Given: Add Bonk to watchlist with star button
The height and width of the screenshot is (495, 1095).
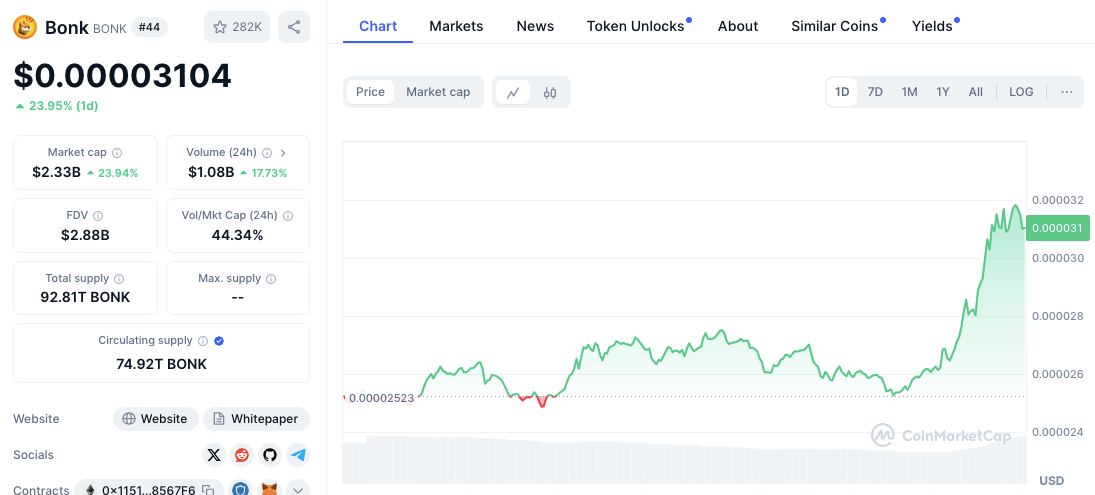Looking at the screenshot, I should point(235,27).
